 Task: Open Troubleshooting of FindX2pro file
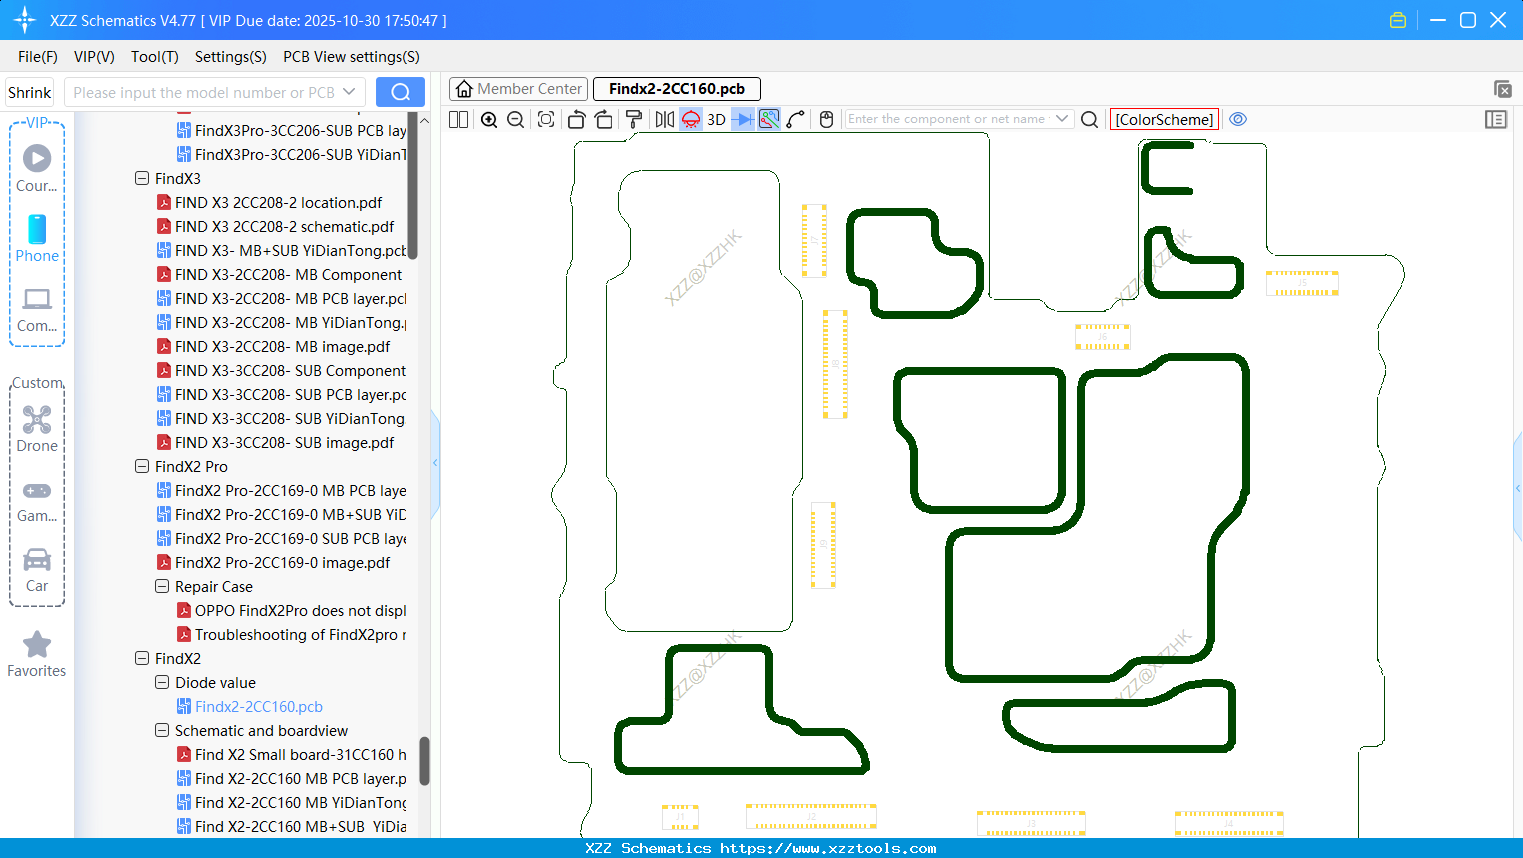point(300,635)
